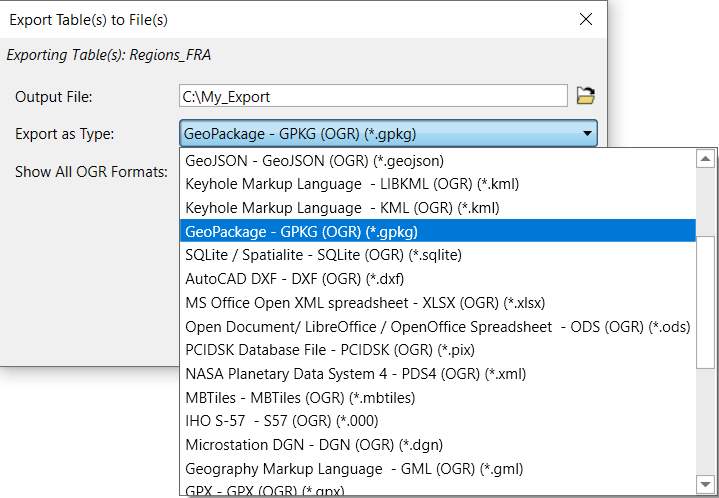Select Keyhole Markup Language LIBKML option

click(438, 184)
